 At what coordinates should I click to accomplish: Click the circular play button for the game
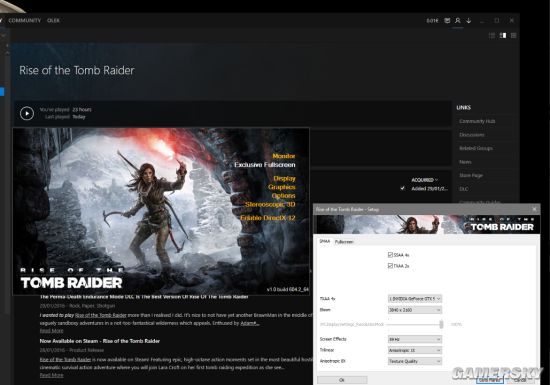27,113
